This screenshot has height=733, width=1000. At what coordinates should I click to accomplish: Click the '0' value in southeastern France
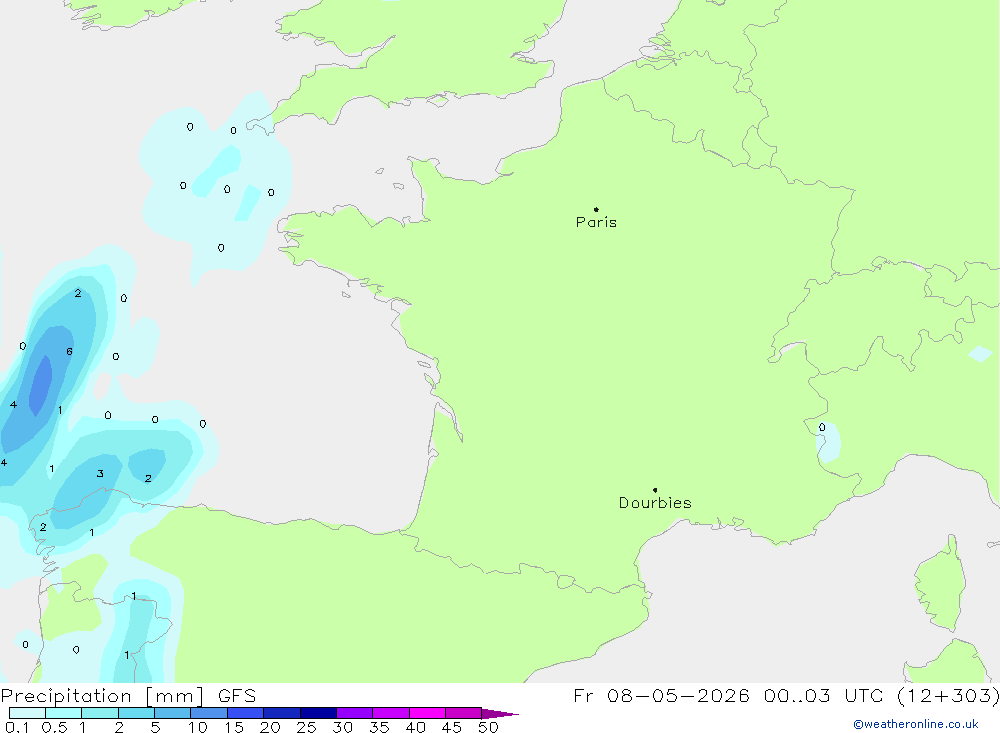coord(822,427)
